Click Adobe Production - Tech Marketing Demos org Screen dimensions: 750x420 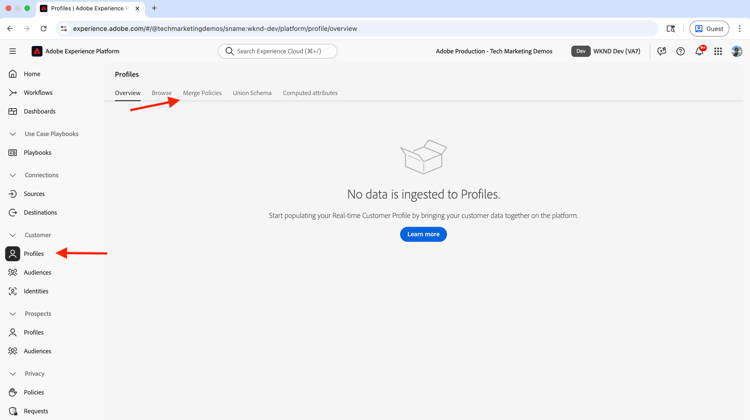pos(494,51)
